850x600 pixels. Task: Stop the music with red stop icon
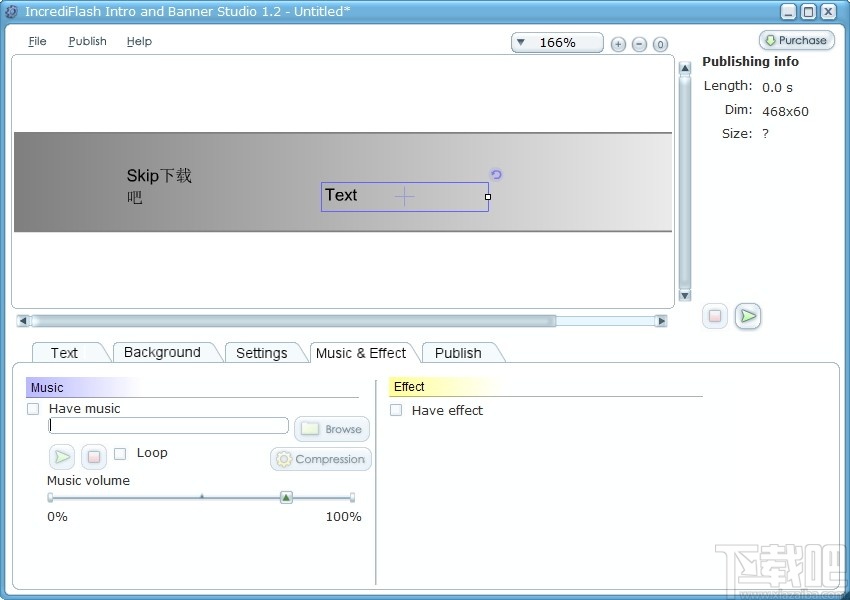click(94, 457)
